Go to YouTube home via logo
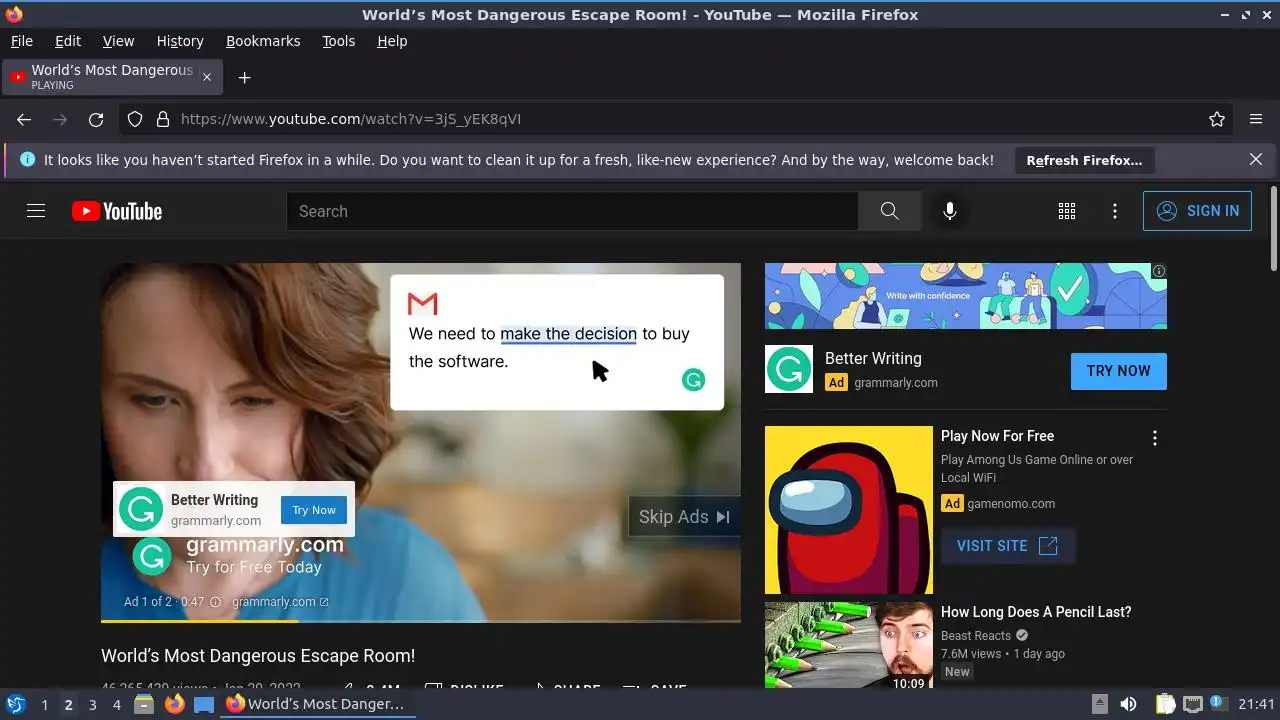Image resolution: width=1280 pixels, height=720 pixels. click(x=117, y=211)
